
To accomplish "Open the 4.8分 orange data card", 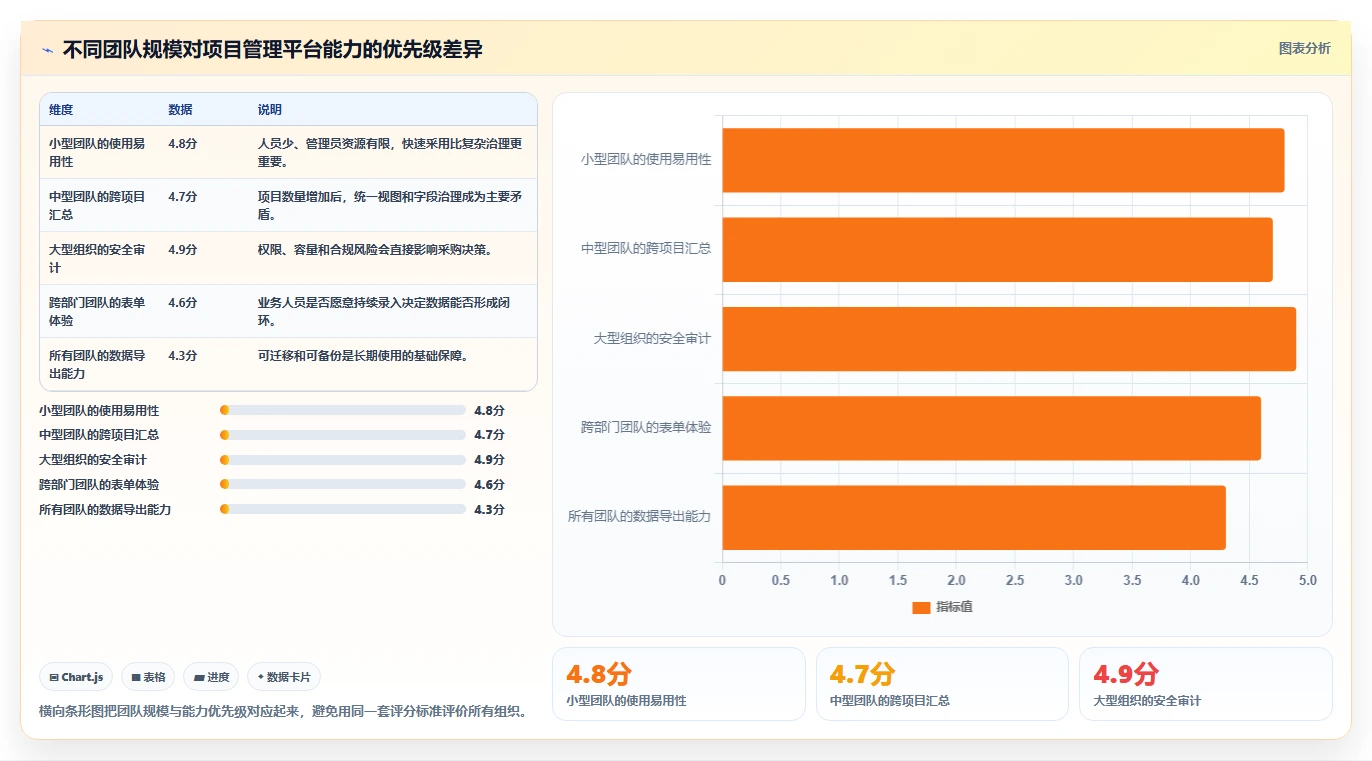I will click(679, 684).
